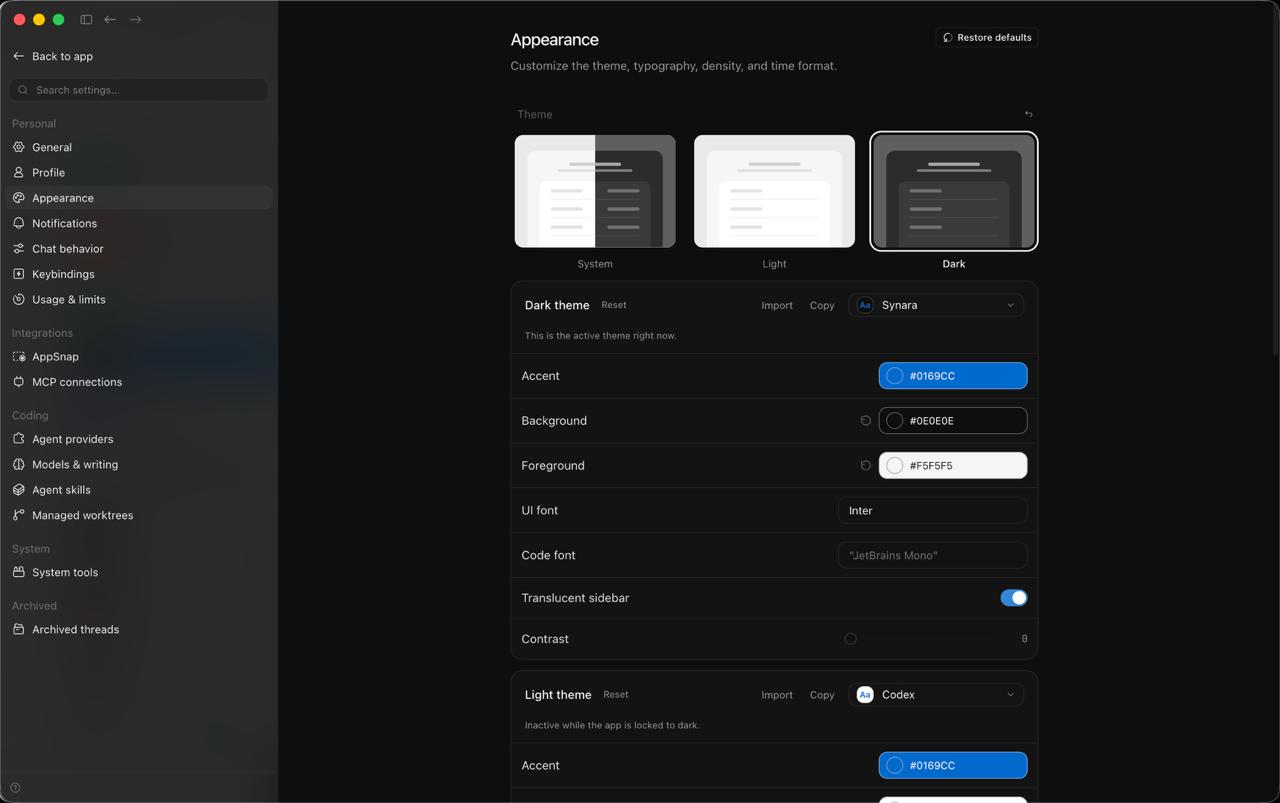The image size is (1280, 803).
Task: Import a Light theme
Action: pos(777,695)
